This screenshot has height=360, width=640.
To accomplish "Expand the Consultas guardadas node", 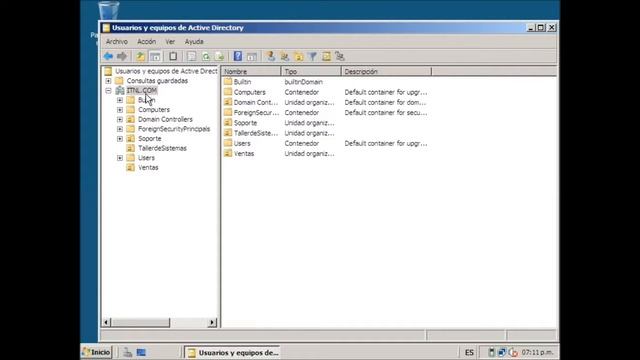I will pyautogui.click(x=108, y=81).
